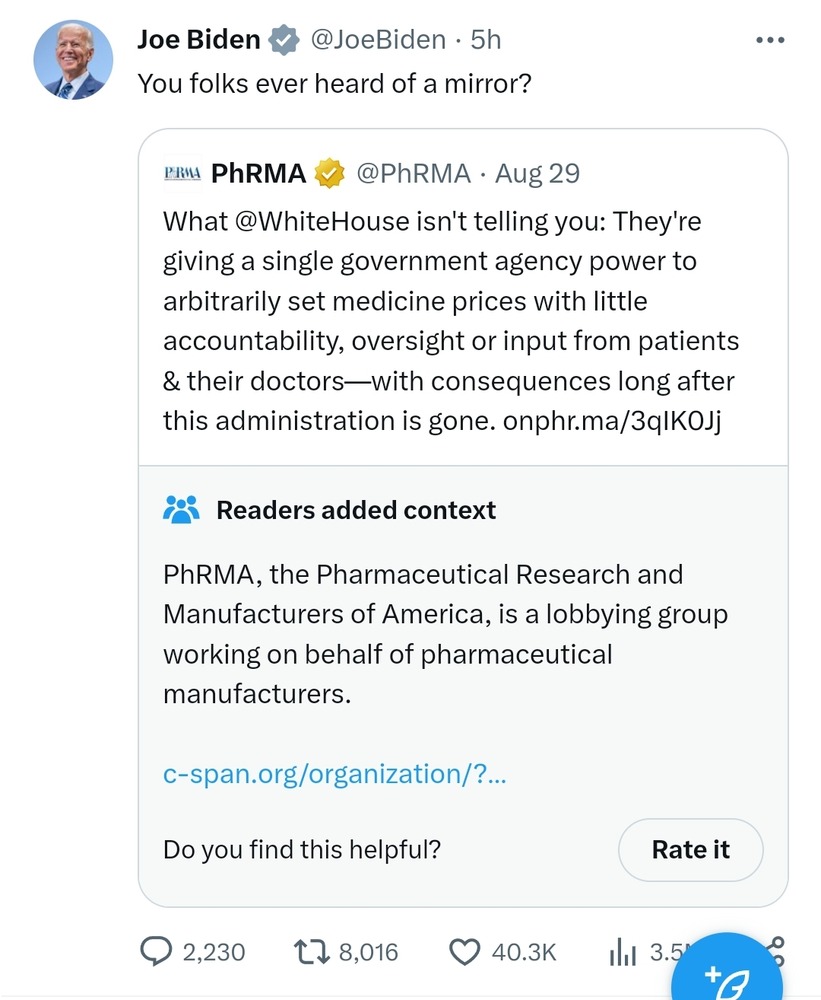Click the 5h timestamp on the tweet
821x1000 pixels.
pos(486,40)
